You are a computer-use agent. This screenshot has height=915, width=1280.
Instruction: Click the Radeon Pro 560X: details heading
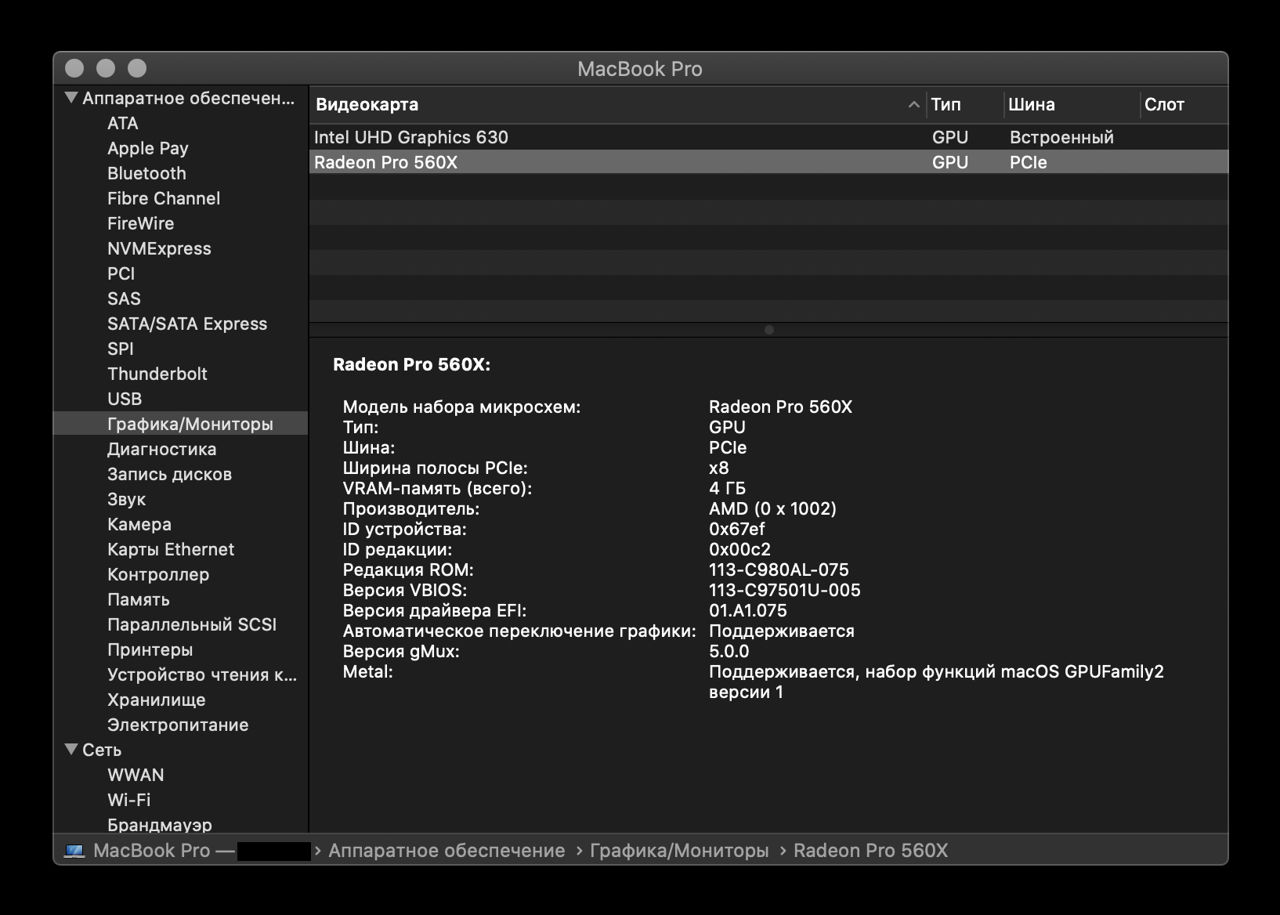click(412, 365)
